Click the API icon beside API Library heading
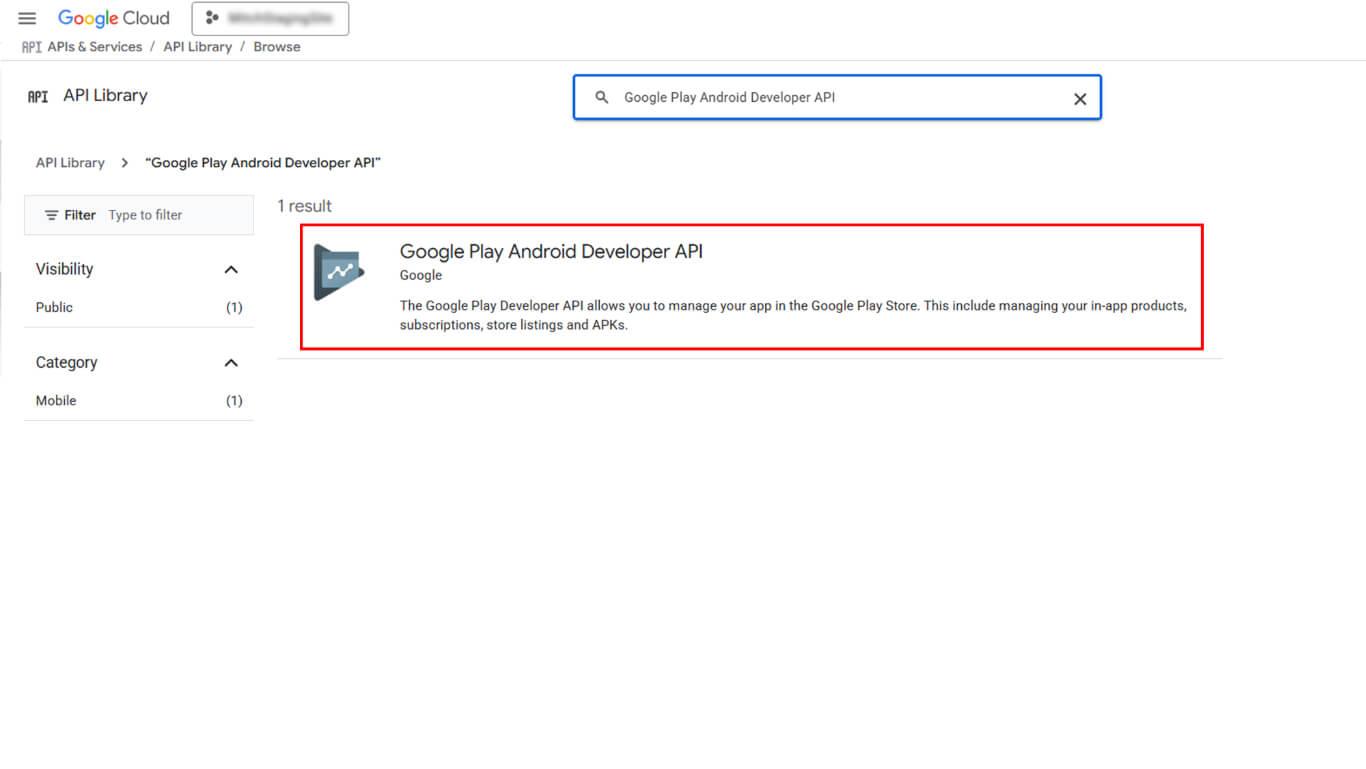This screenshot has height=769, width=1366. click(38, 96)
